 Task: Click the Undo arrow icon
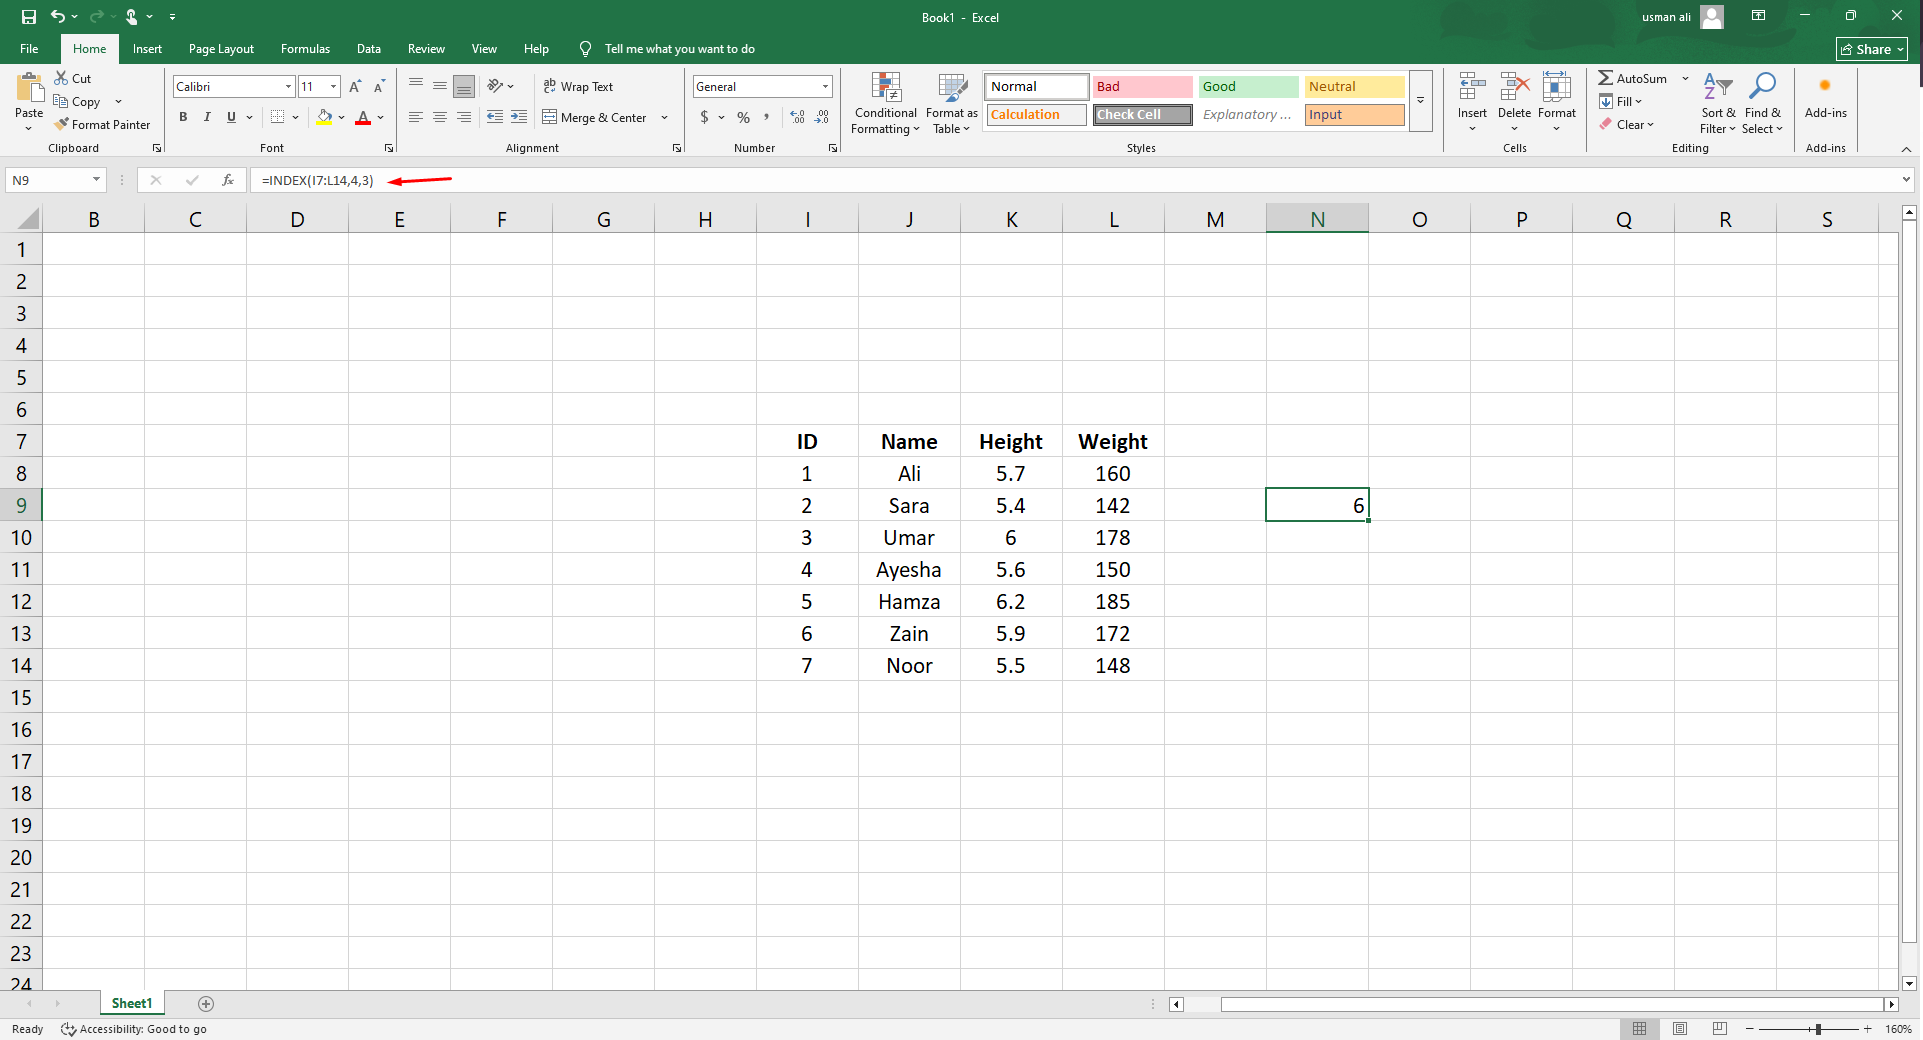[x=58, y=17]
